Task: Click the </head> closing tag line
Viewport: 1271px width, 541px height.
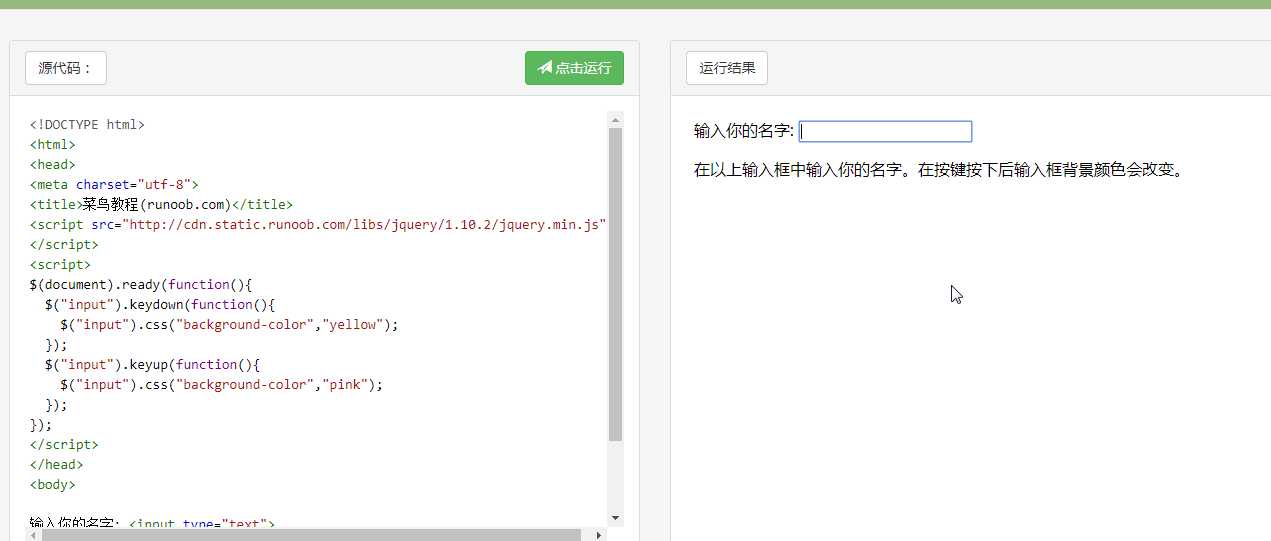Action: click(x=56, y=465)
